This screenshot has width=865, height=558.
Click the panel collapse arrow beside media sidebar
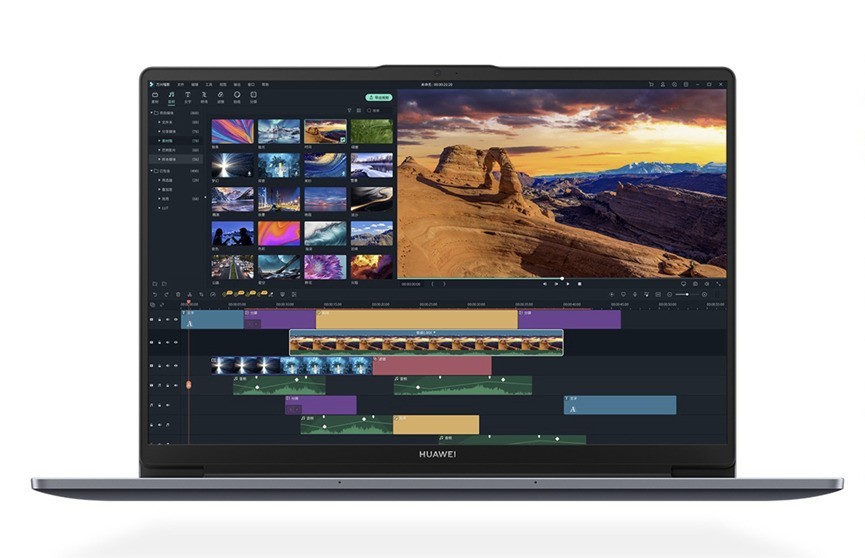[205, 197]
